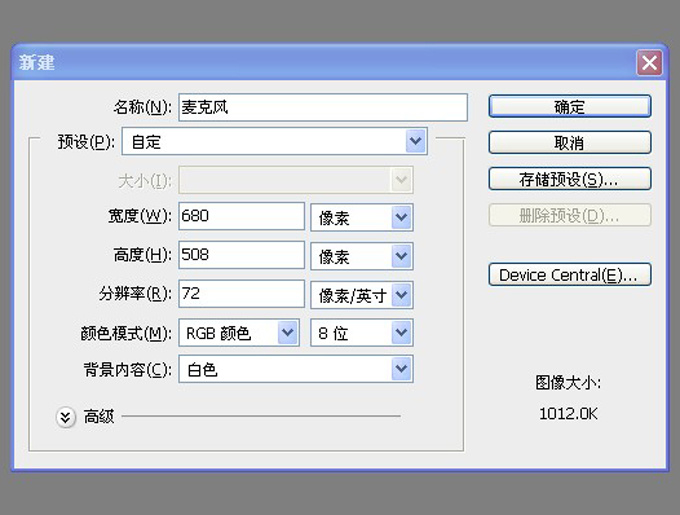Click the 背景内容(C): label

coord(128,370)
